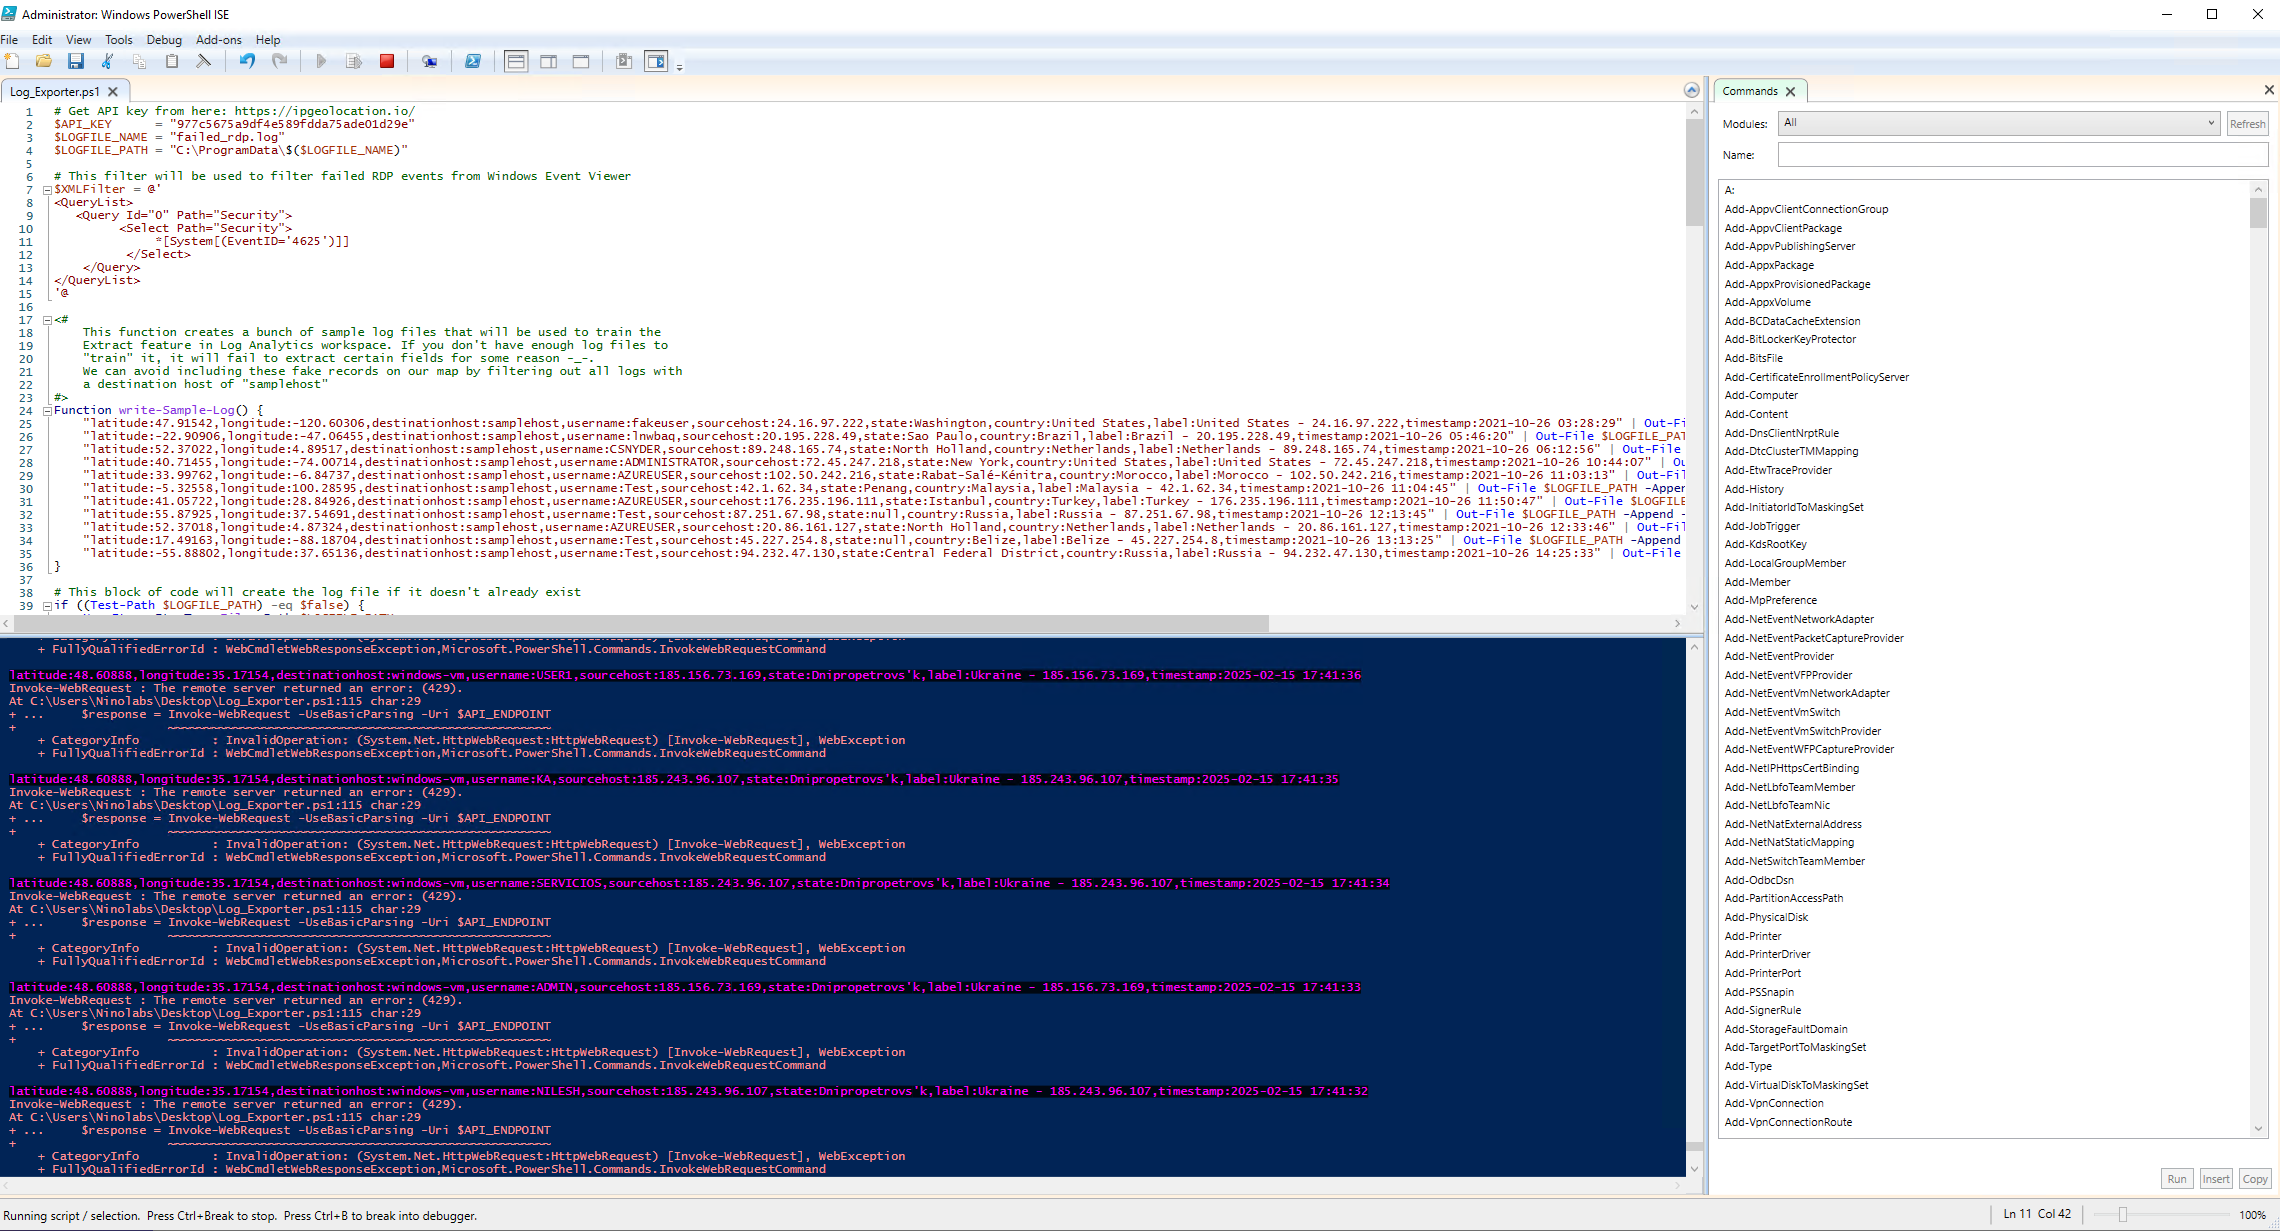Select Add-Type command
Viewport: 2280px width, 1231px height.
pos(1748,1066)
